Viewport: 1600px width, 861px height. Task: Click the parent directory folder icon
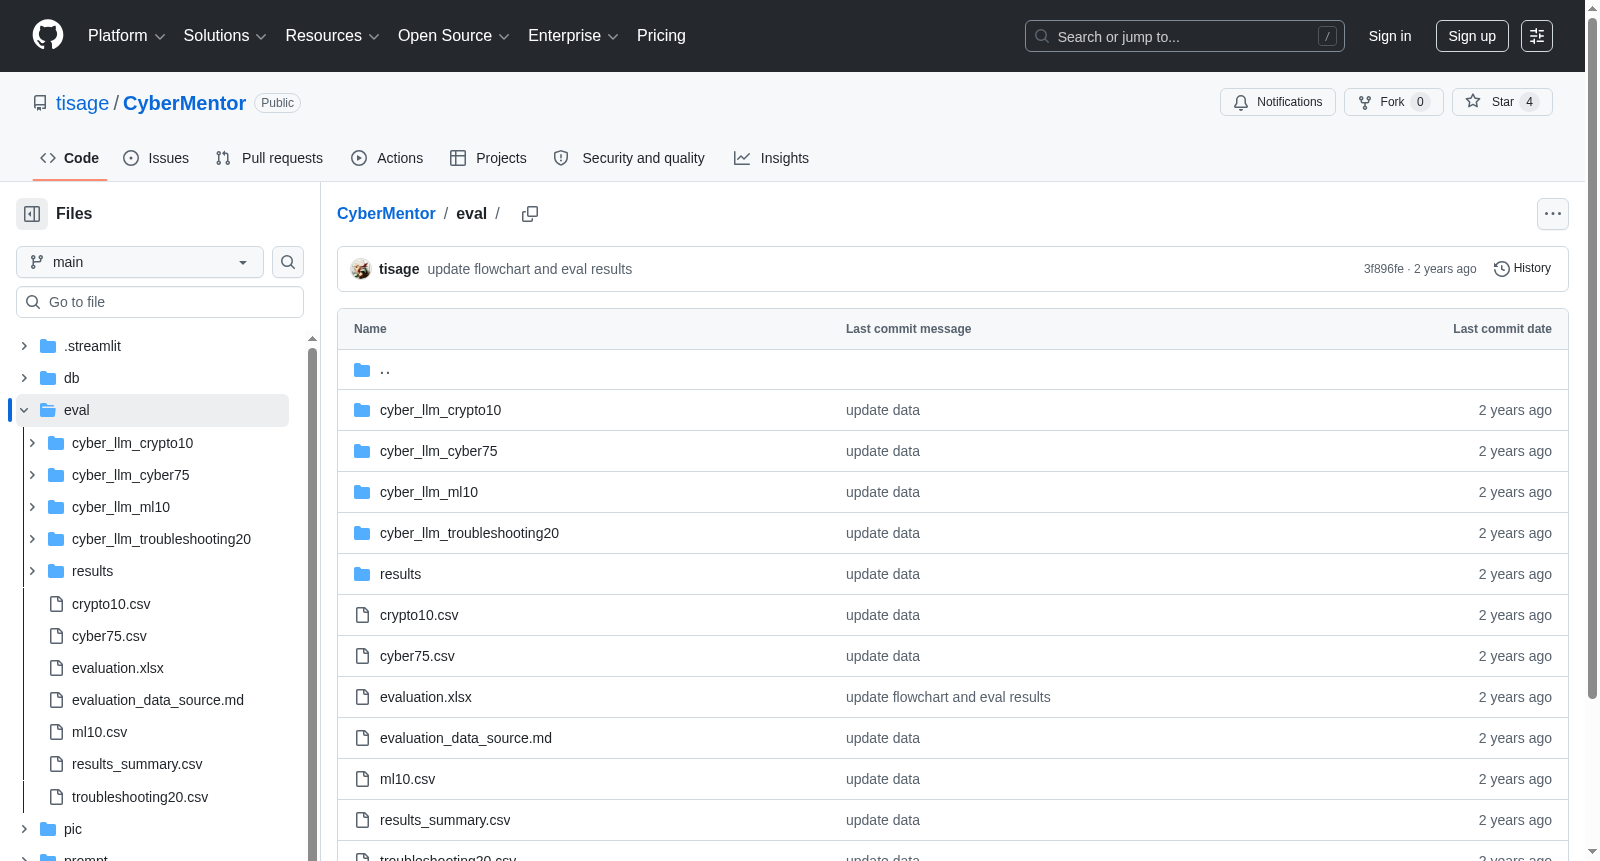click(x=362, y=370)
